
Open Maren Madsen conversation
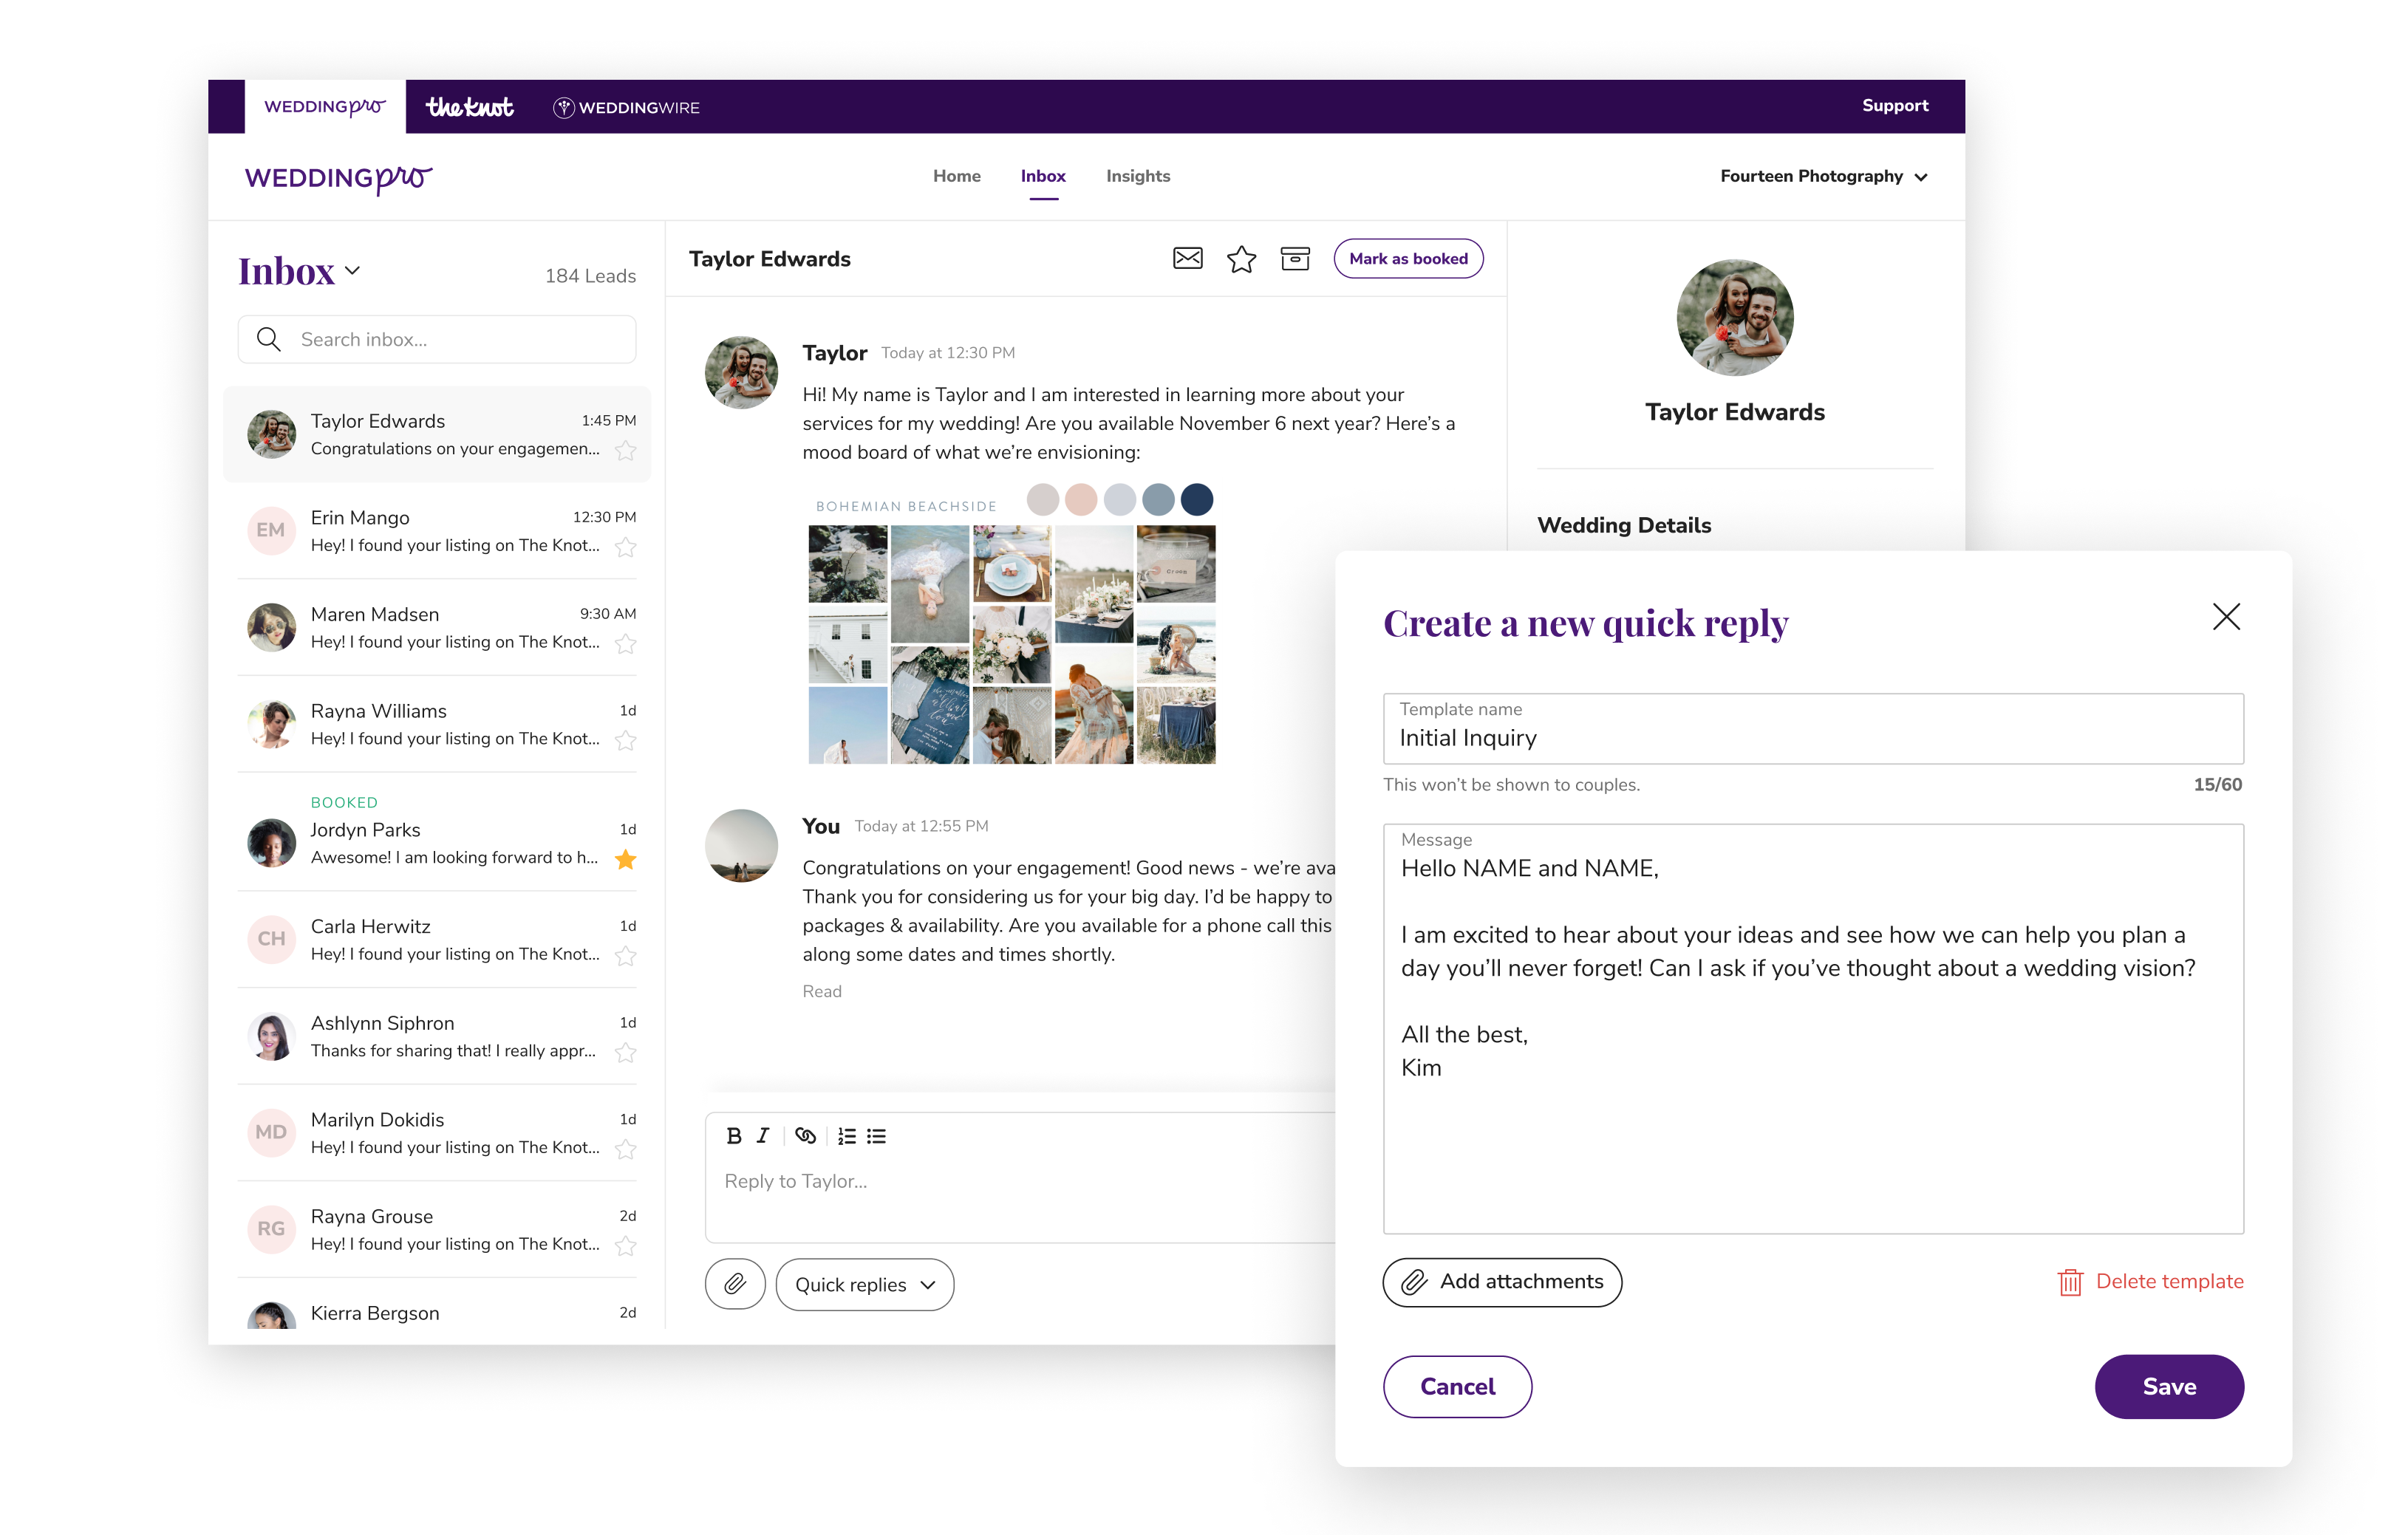[x=437, y=627]
